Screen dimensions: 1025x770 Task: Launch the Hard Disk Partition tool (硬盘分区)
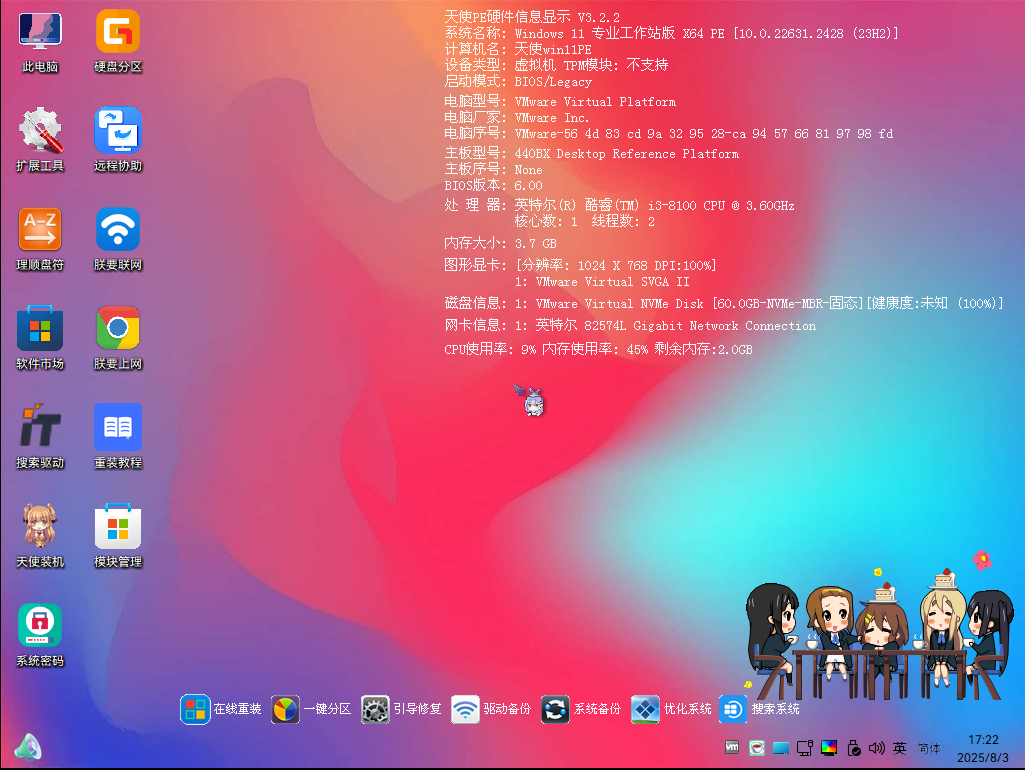[117, 40]
